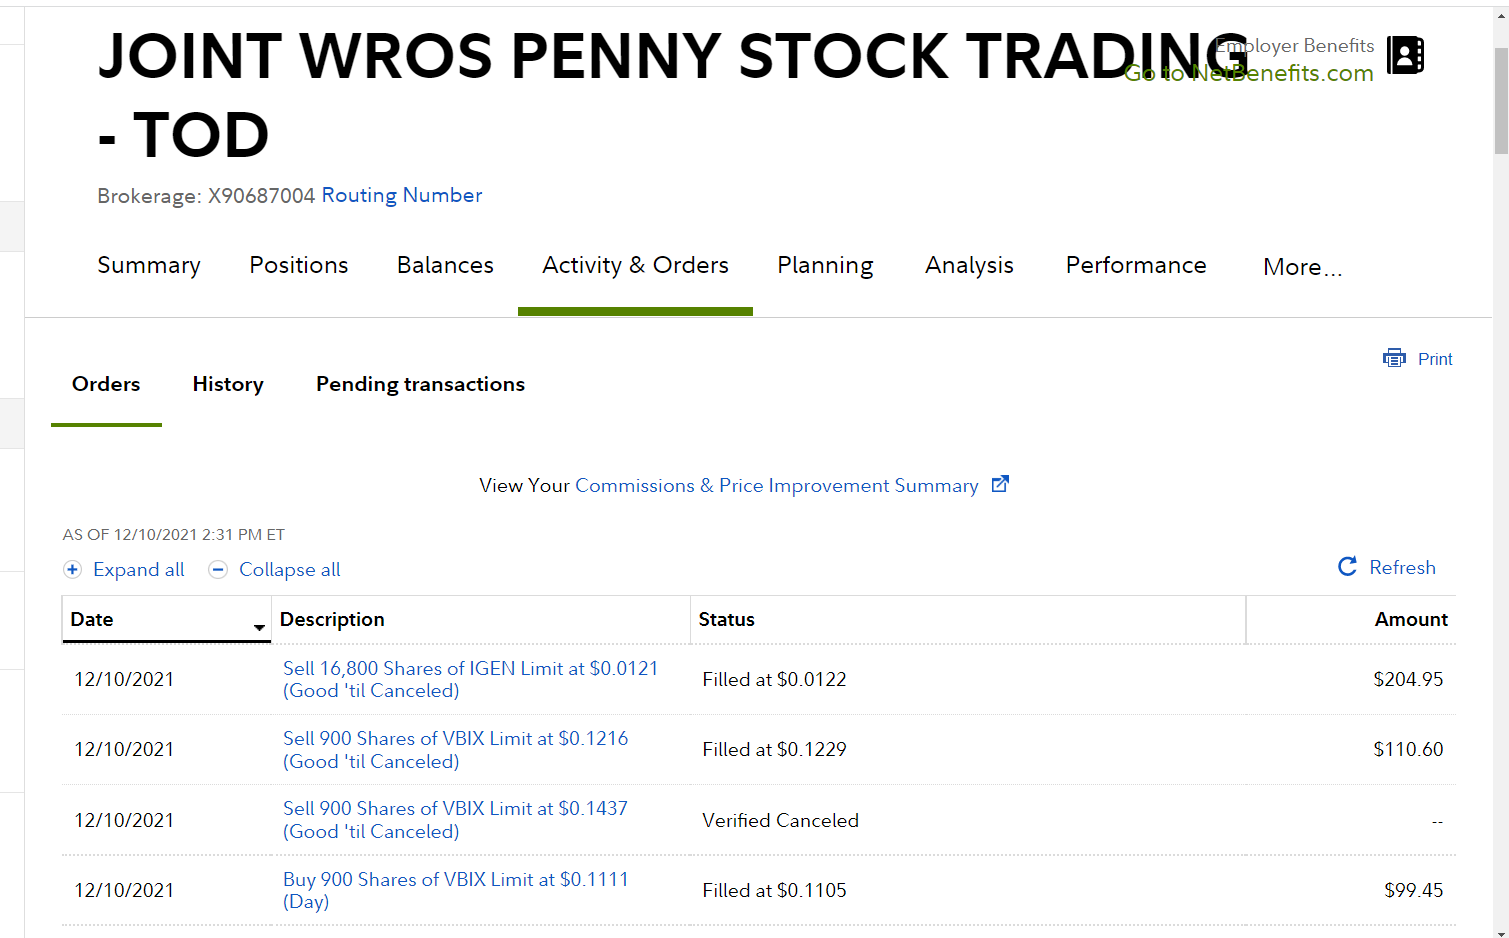Click the Routing Number link
This screenshot has height=938, width=1509.
coord(401,195)
